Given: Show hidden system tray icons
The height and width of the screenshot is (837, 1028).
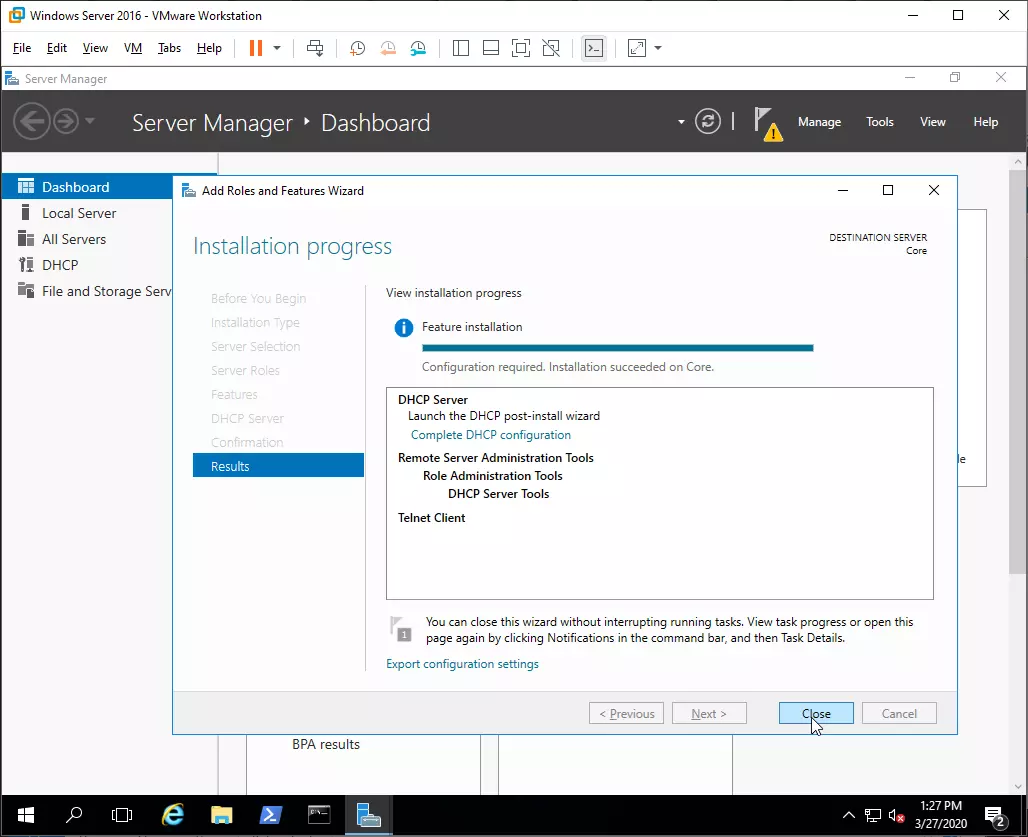Looking at the screenshot, I should tap(848, 815).
